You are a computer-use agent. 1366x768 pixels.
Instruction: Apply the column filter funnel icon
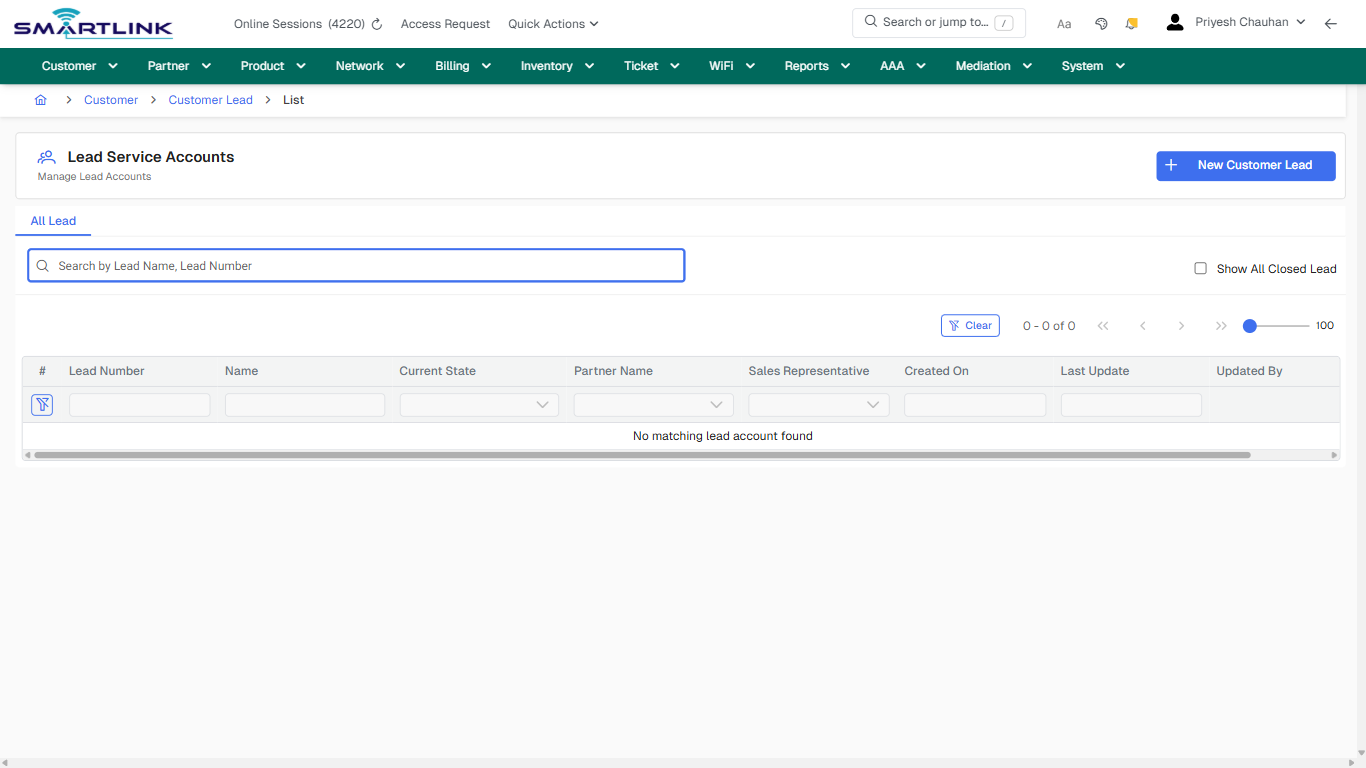[x=42, y=404]
